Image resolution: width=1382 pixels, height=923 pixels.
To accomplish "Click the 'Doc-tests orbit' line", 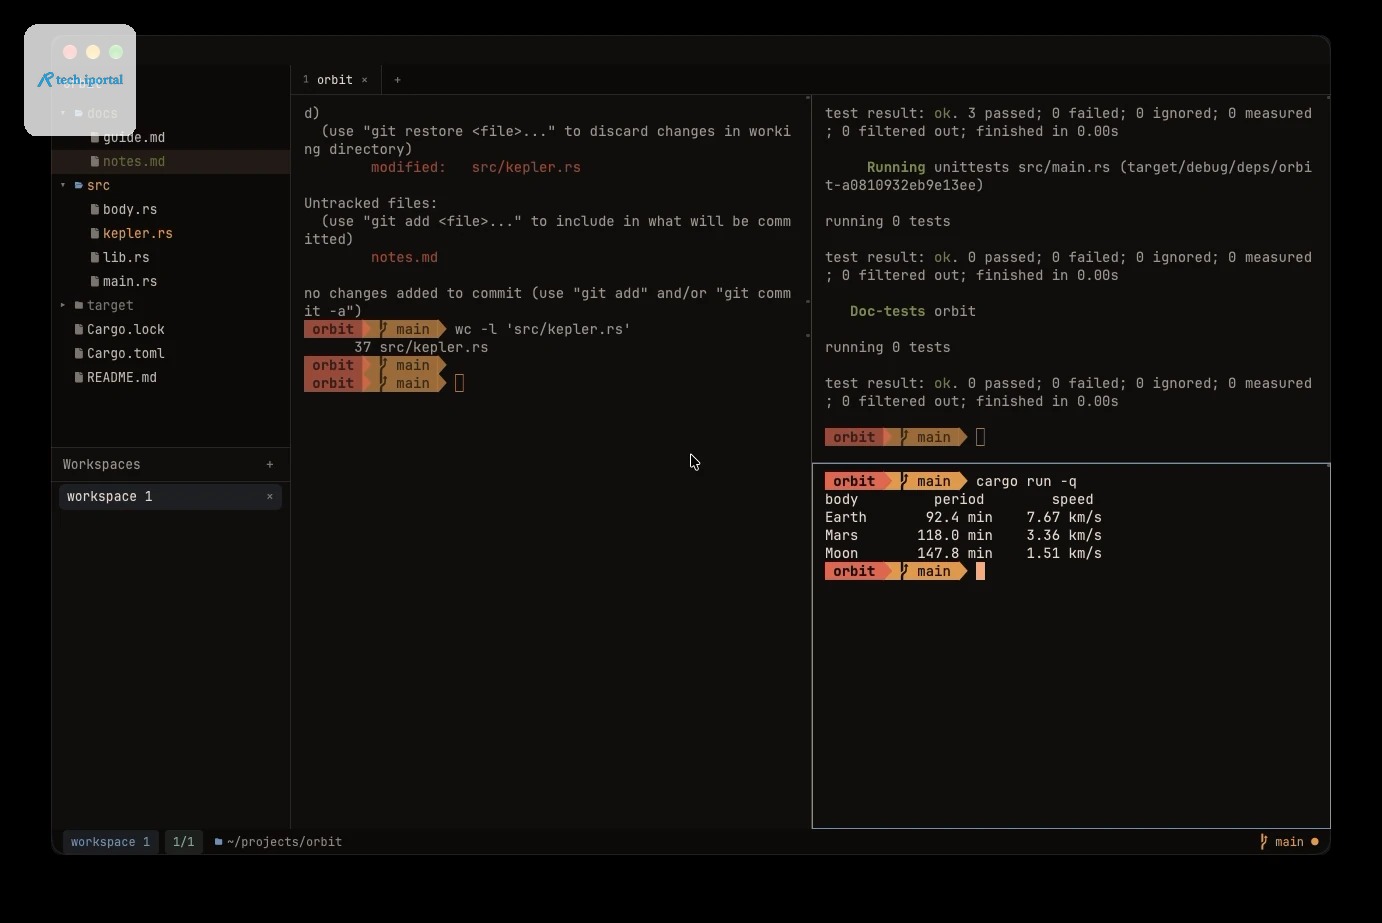I will click(913, 311).
